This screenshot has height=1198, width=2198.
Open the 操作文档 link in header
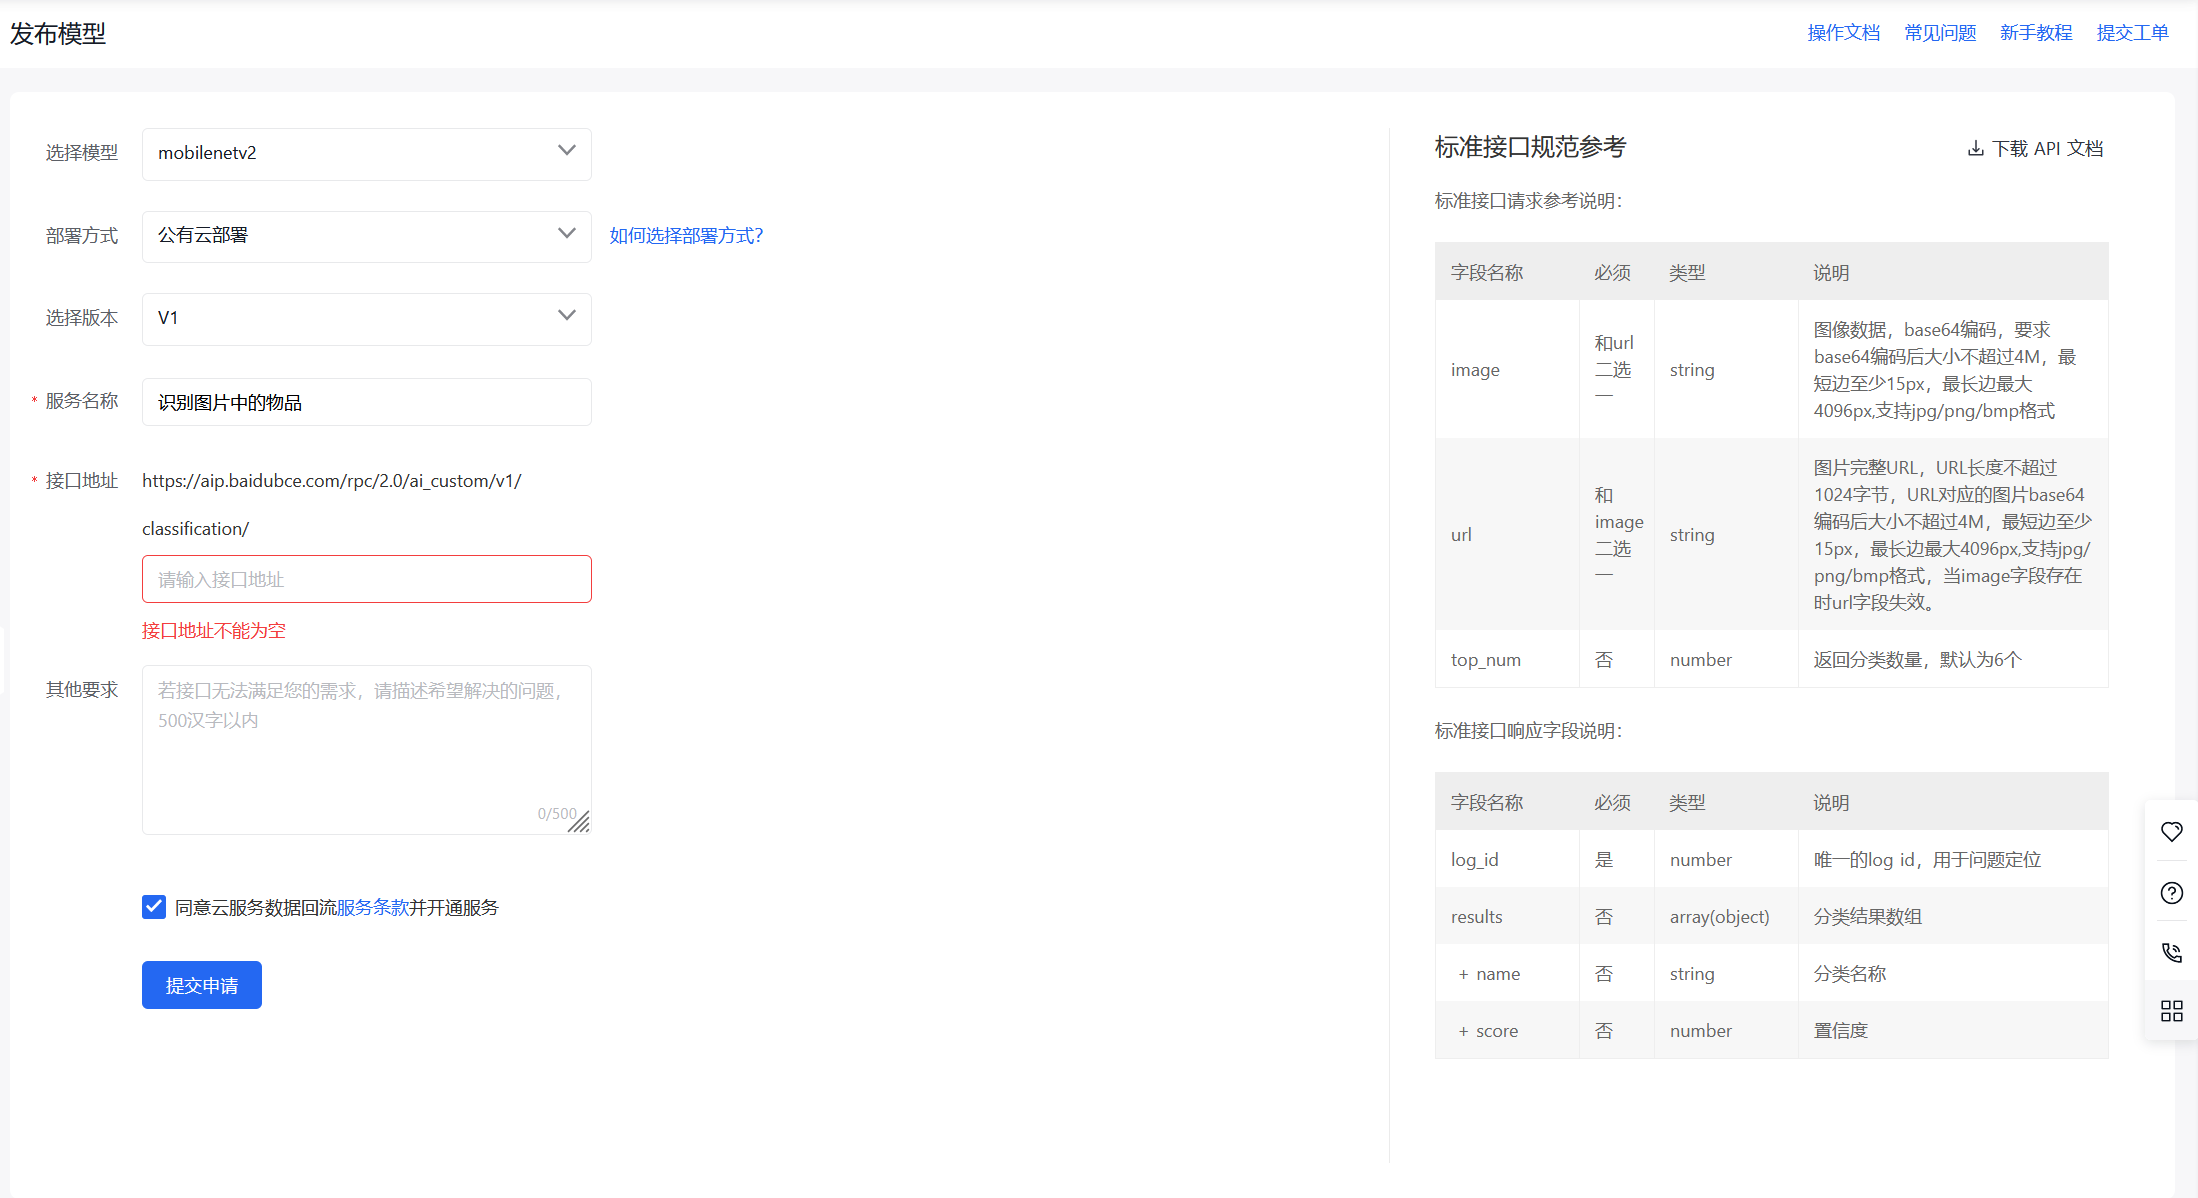click(x=1843, y=33)
